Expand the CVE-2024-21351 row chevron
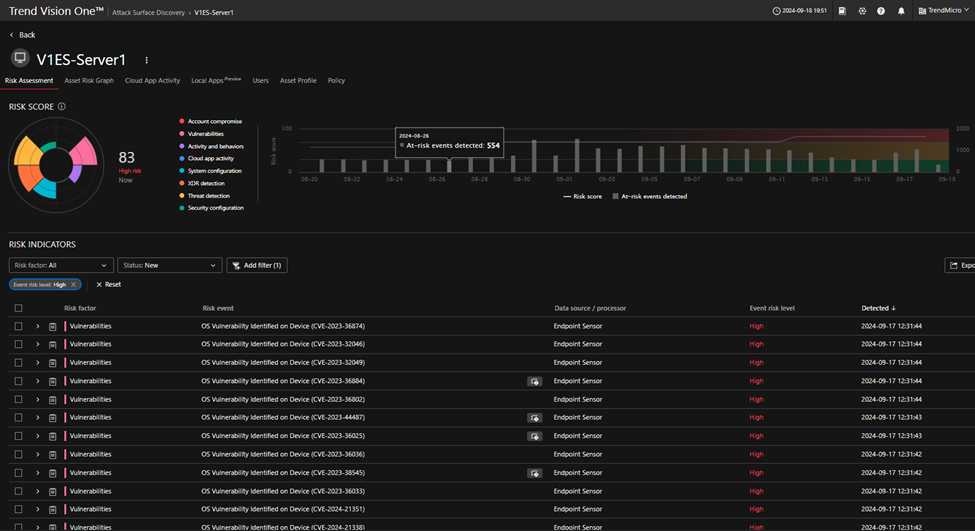The width and height of the screenshot is (975, 531). (38, 509)
